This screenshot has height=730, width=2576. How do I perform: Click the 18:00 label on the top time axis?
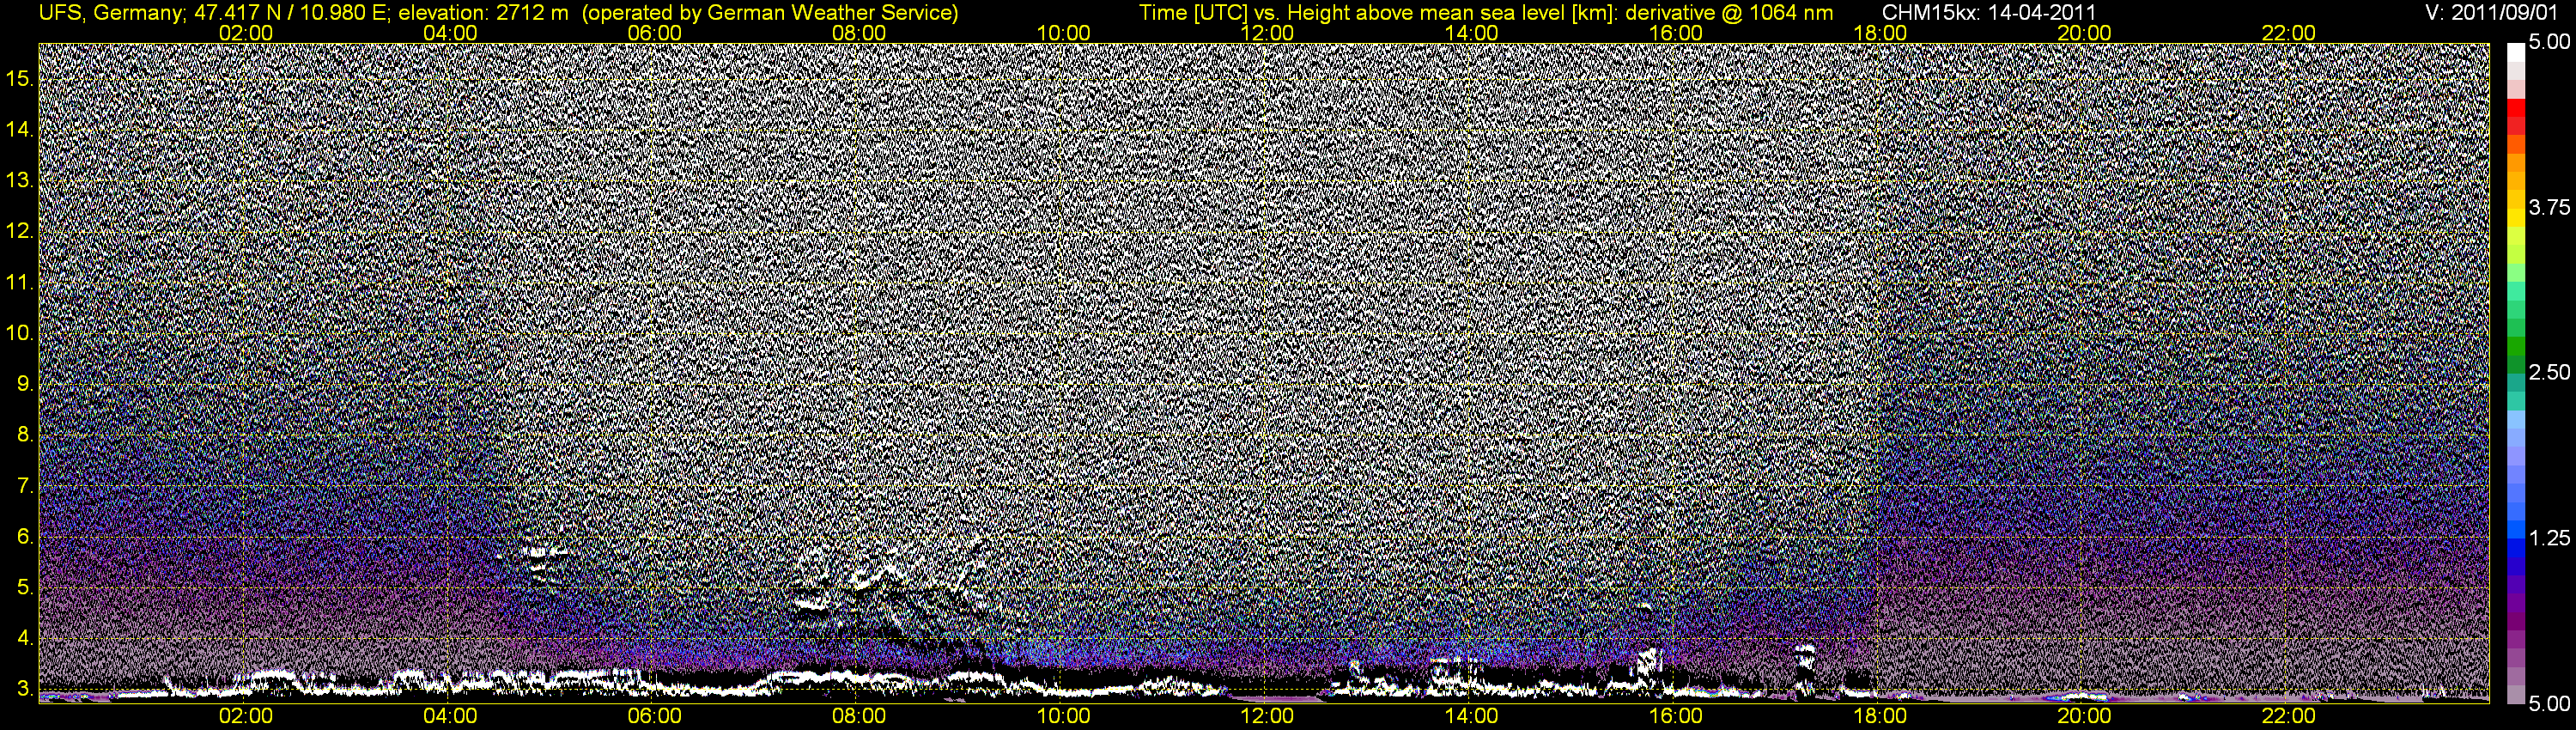click(x=1880, y=33)
